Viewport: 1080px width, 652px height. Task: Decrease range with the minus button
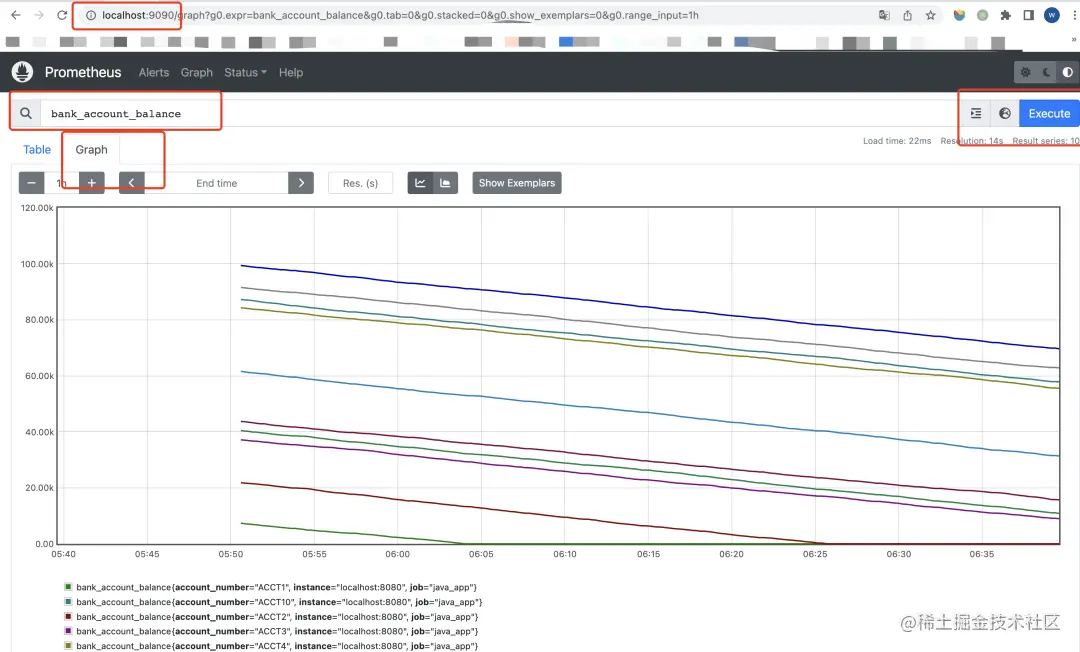[31, 183]
